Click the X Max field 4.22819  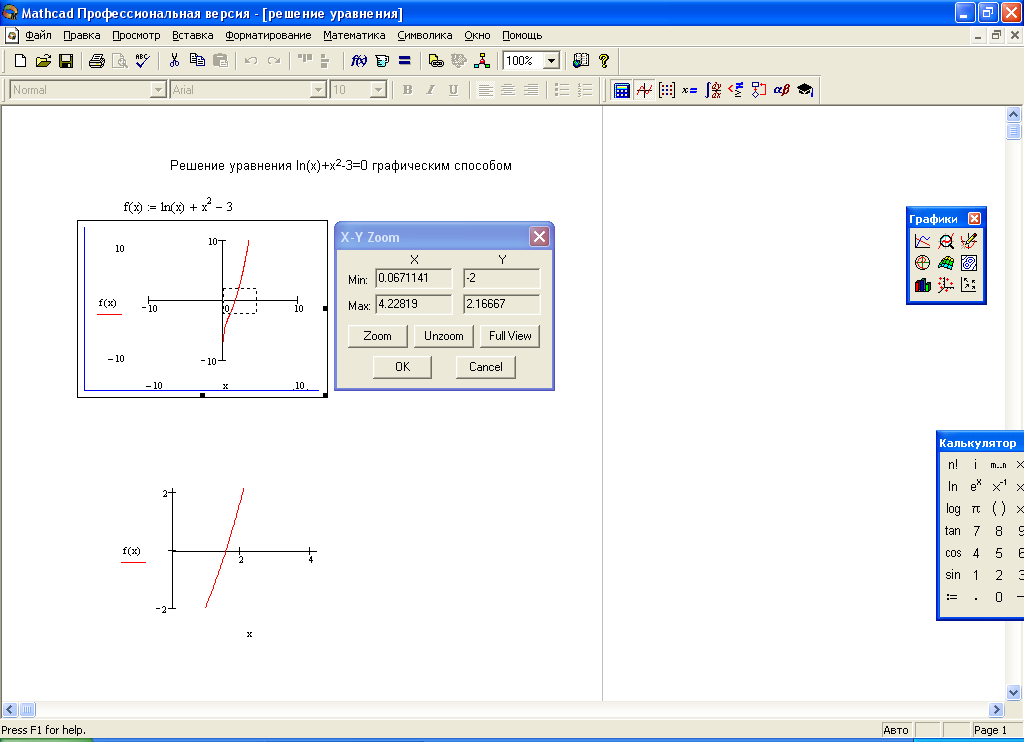pyautogui.click(x=414, y=304)
